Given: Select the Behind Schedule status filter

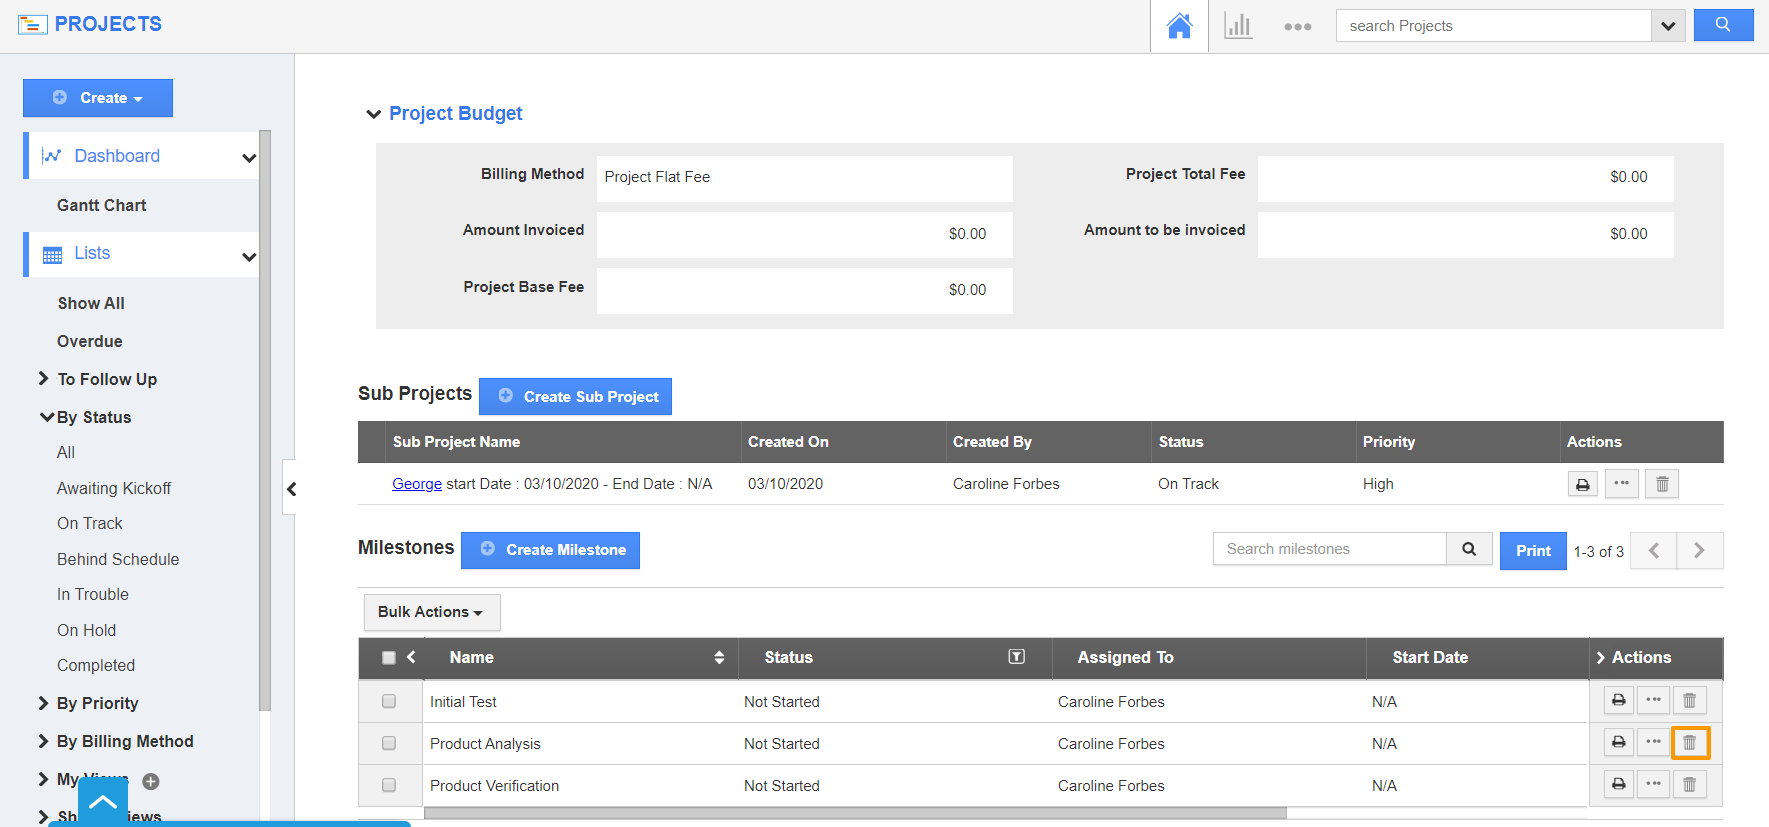Looking at the screenshot, I should click(x=118, y=559).
